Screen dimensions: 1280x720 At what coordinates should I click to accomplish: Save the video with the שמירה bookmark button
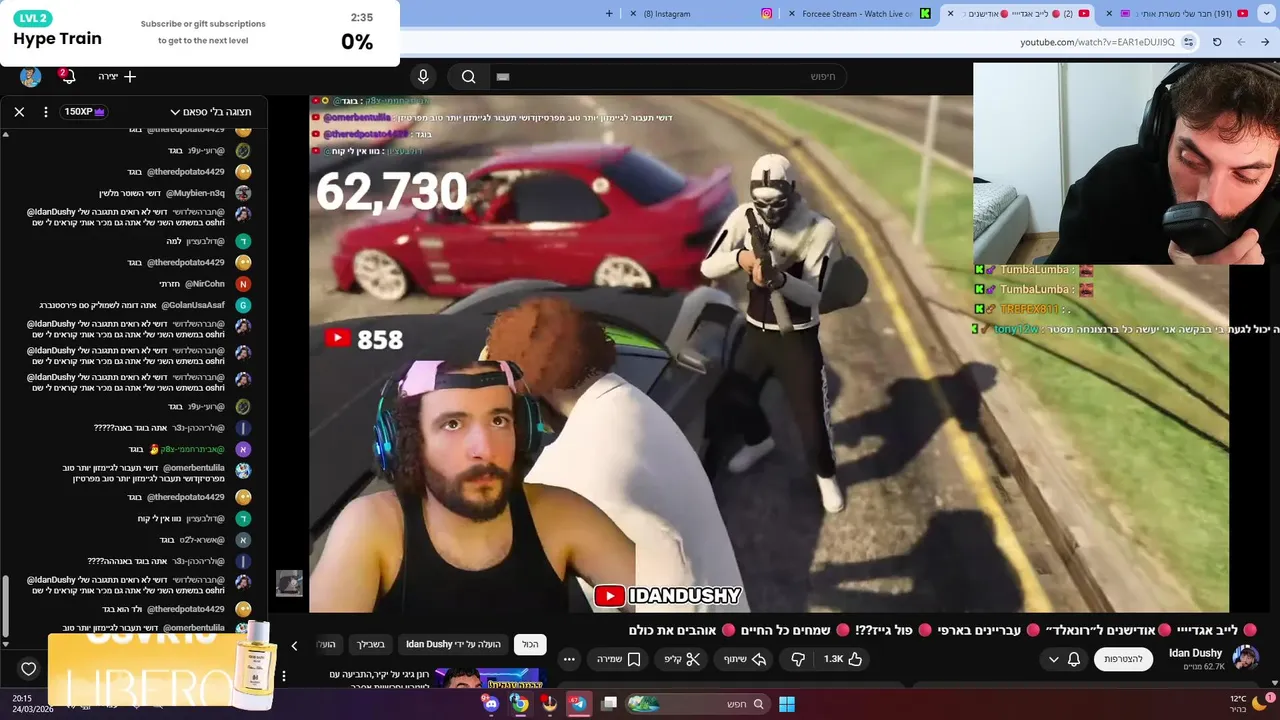[x=618, y=659]
